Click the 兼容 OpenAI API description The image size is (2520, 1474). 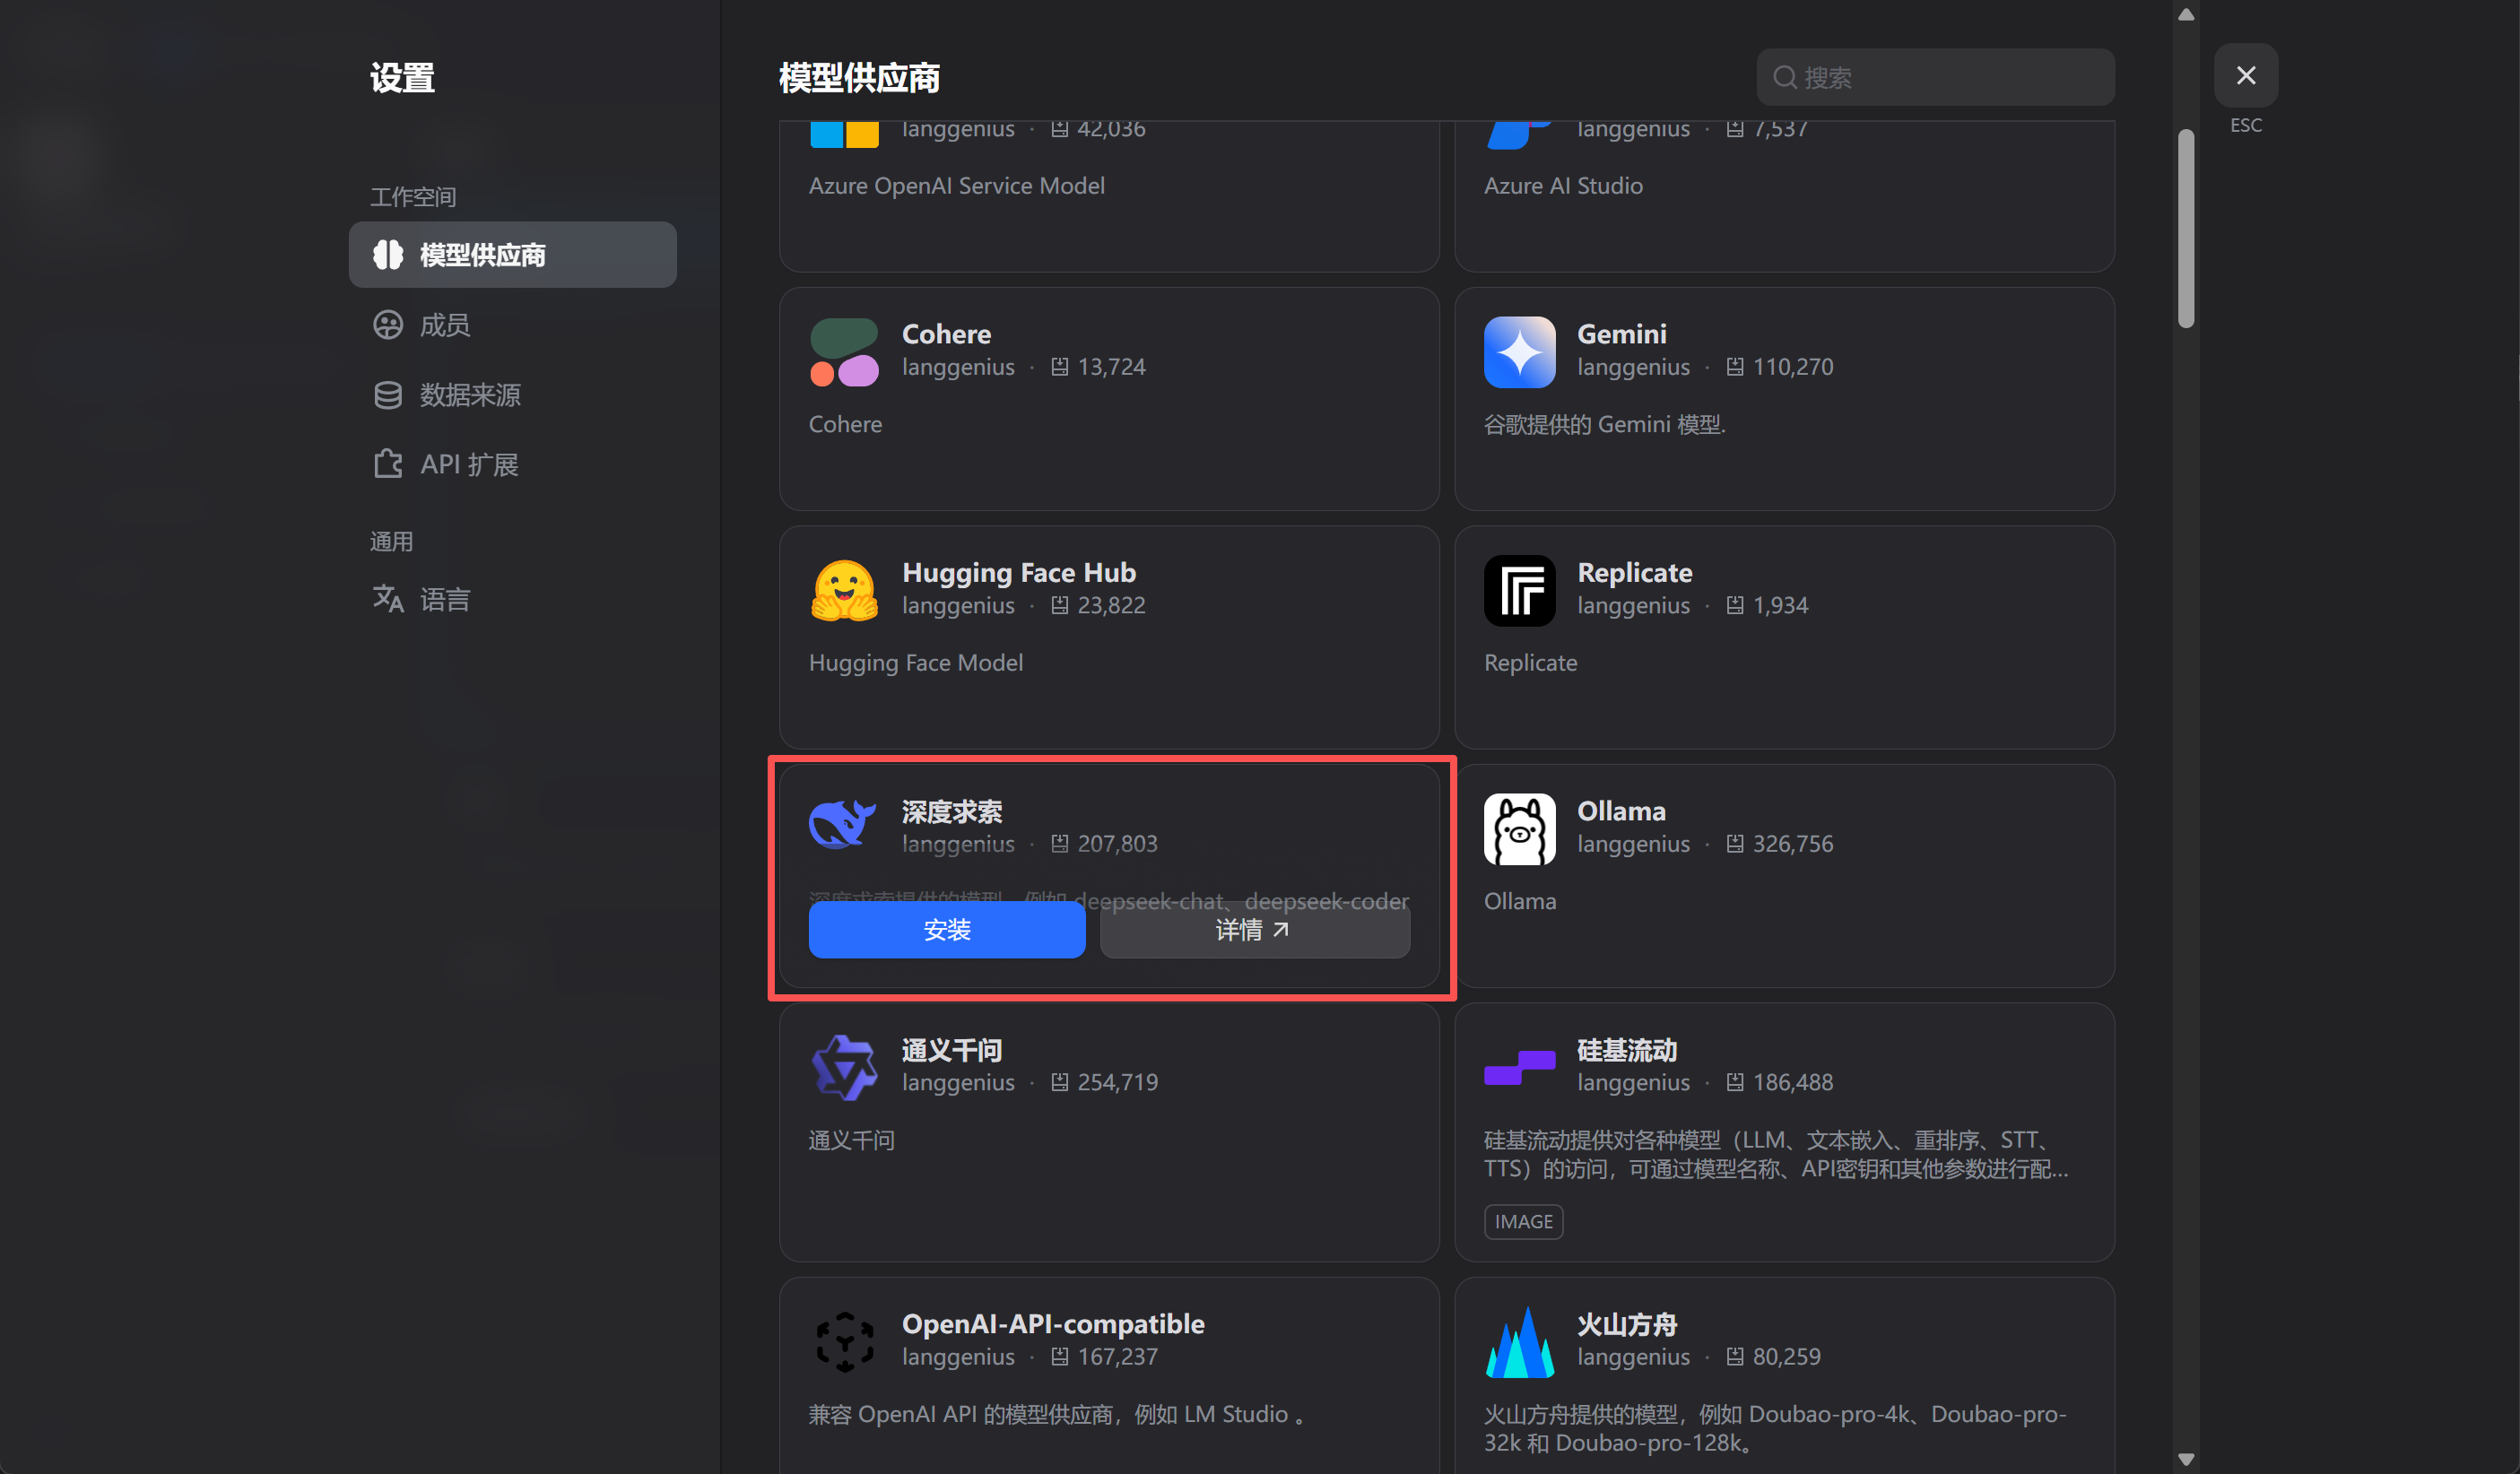point(1056,1414)
